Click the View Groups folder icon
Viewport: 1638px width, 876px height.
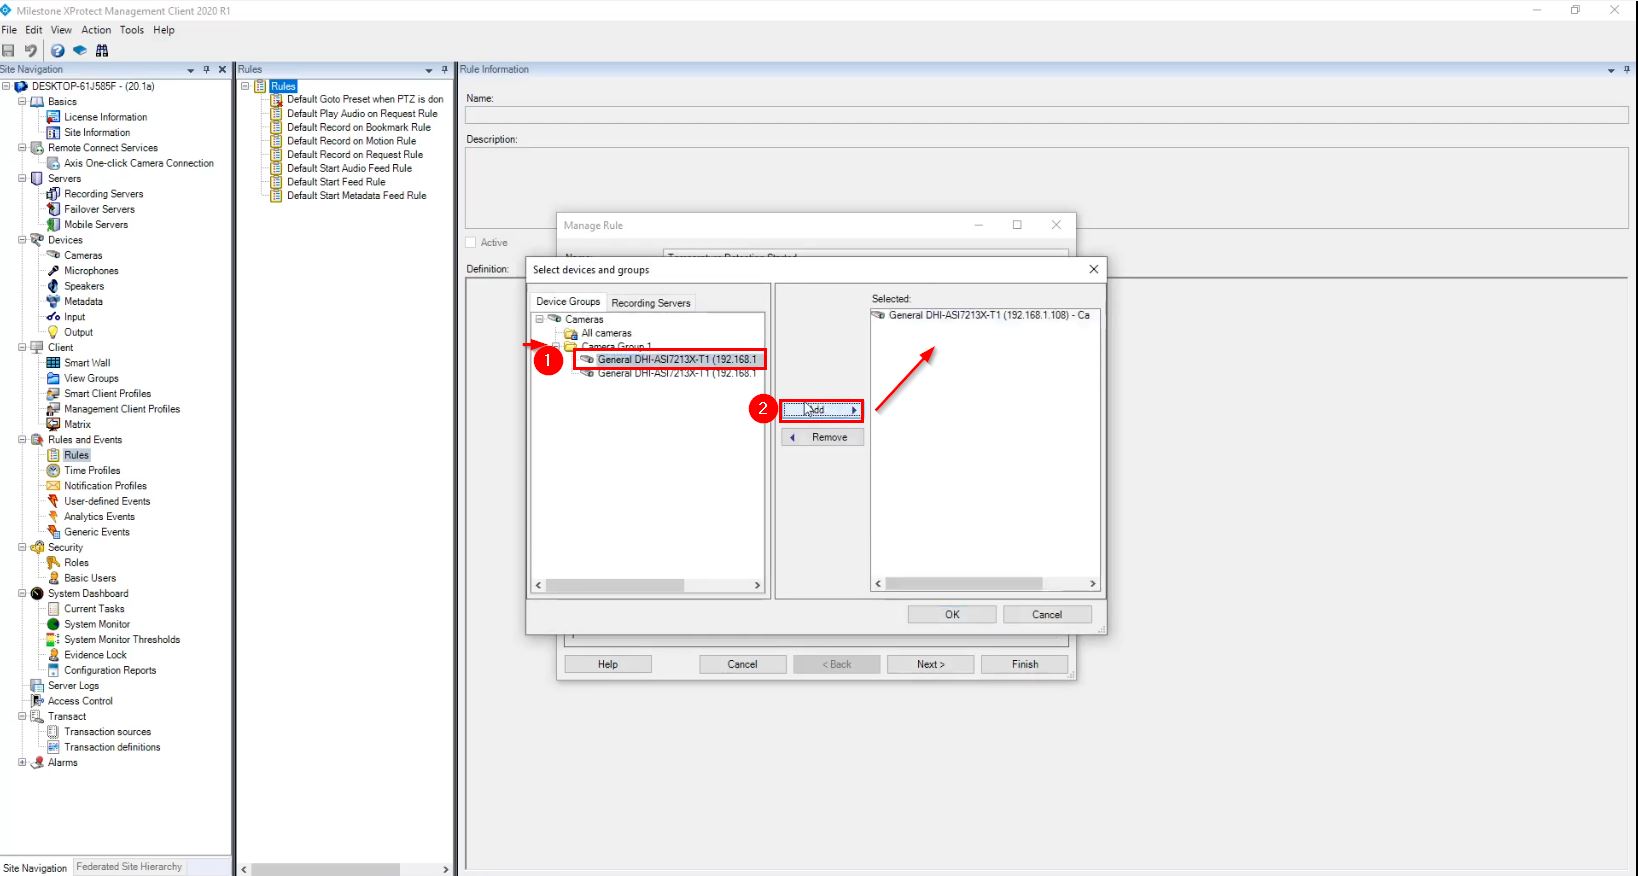click(54, 378)
